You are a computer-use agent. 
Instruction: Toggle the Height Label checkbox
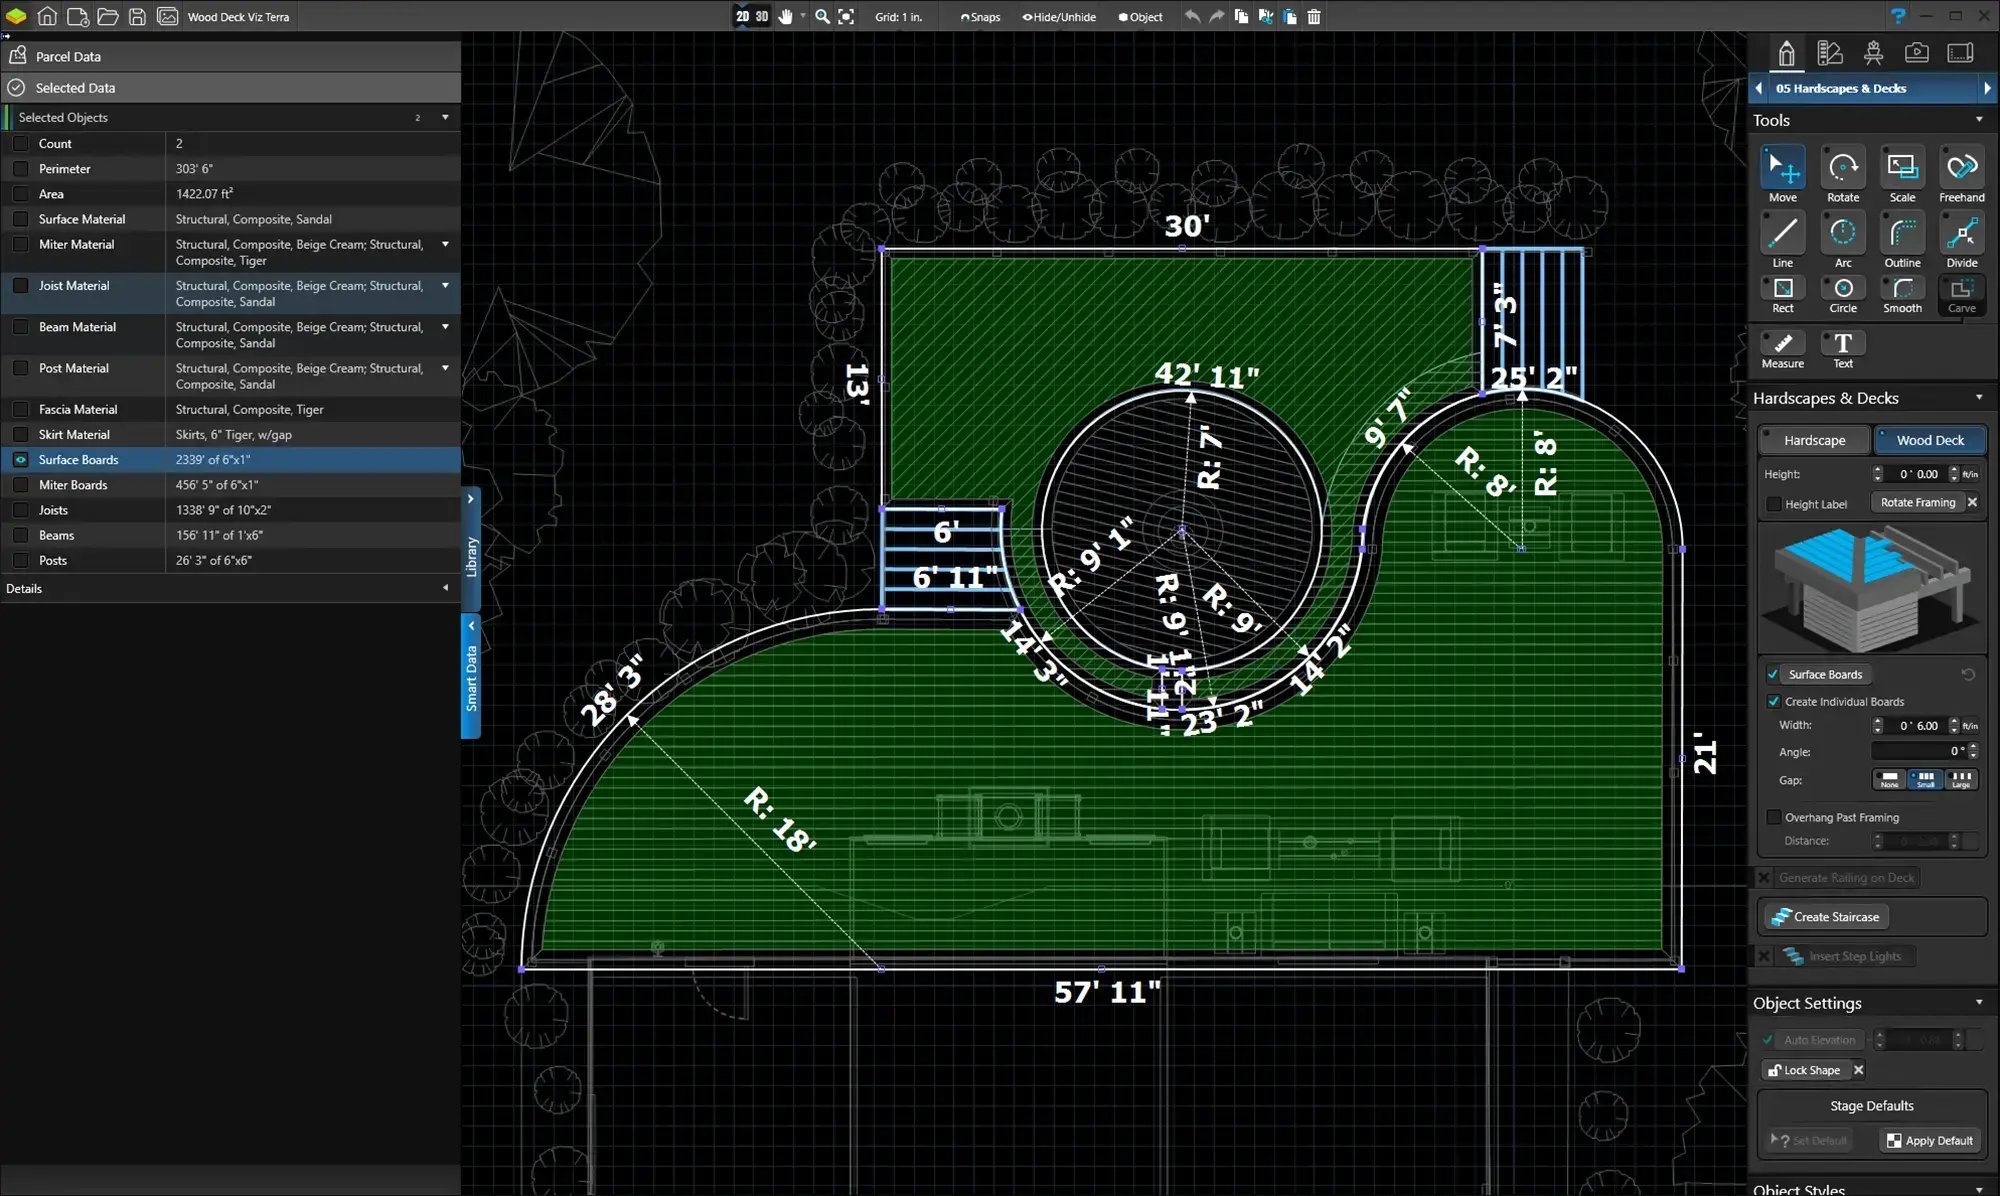coord(1774,504)
